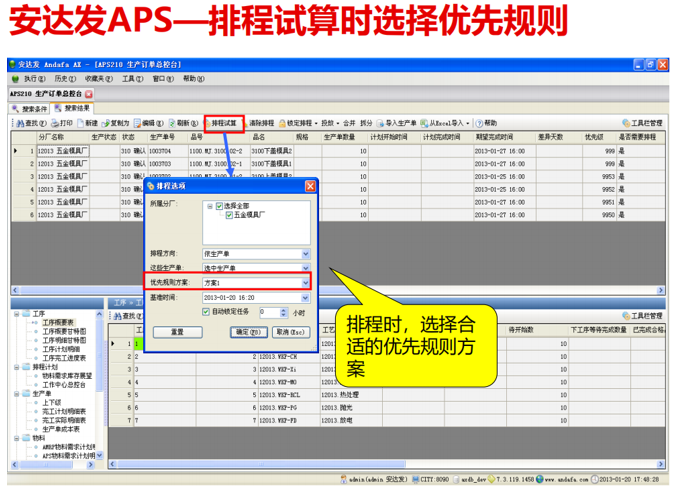
Task: Click the 刷新 refresh icon
Action: [172, 123]
